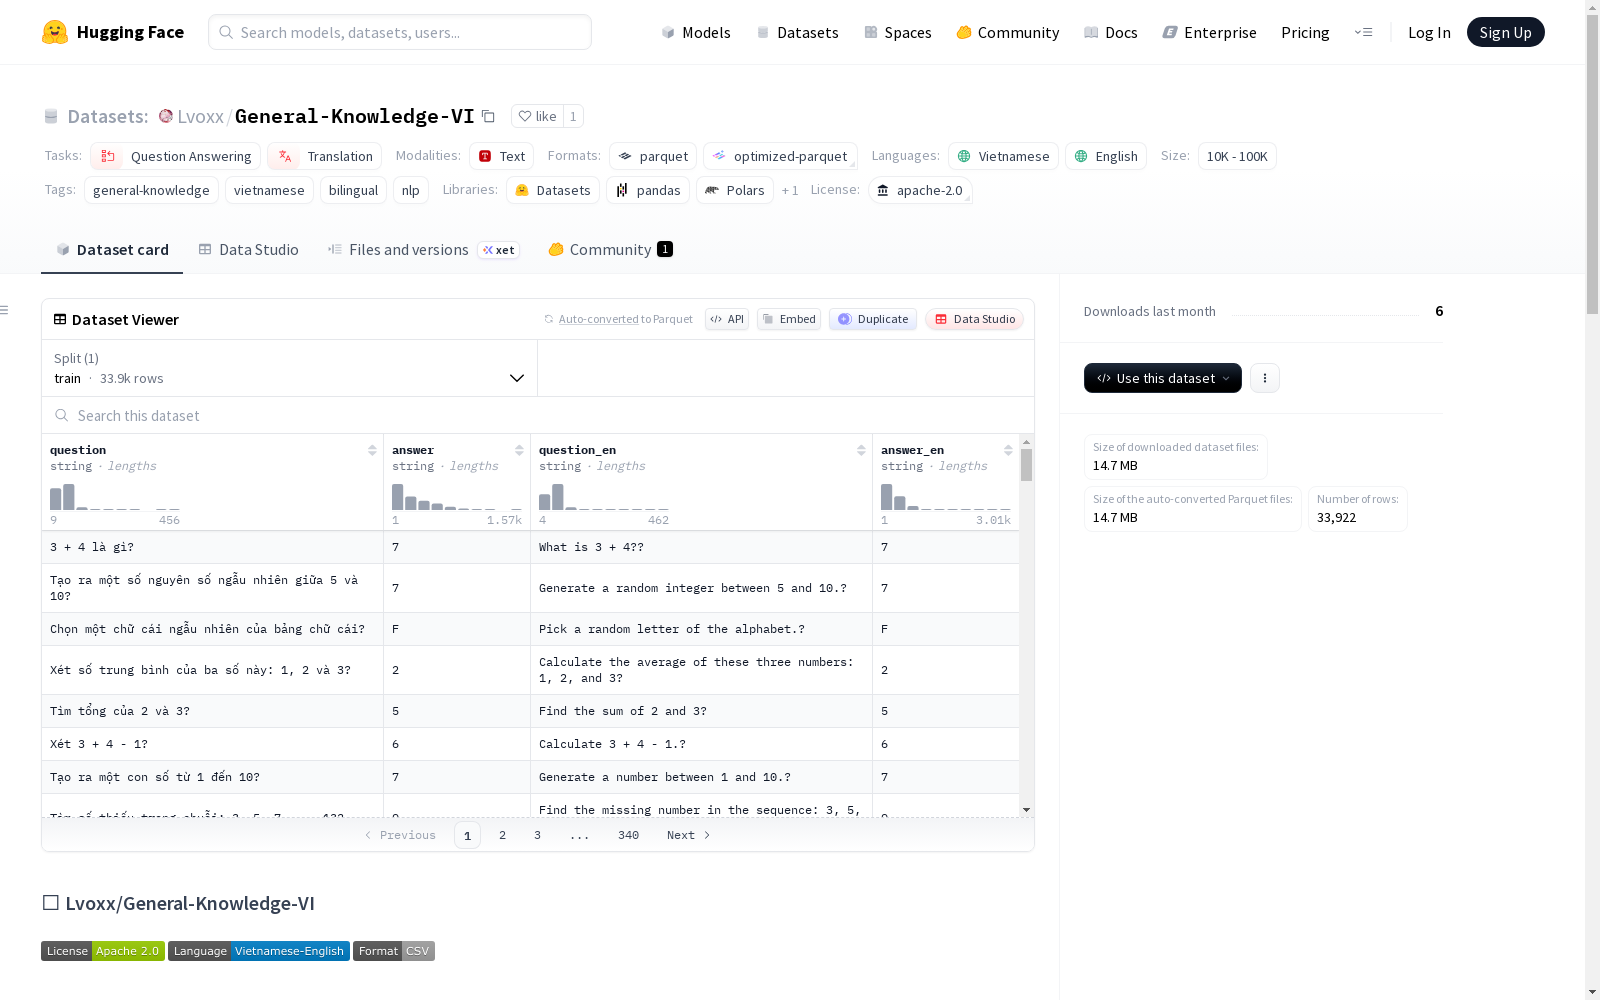Switch to the Data Studio tab
This screenshot has height=1000, width=1600.
pos(249,250)
